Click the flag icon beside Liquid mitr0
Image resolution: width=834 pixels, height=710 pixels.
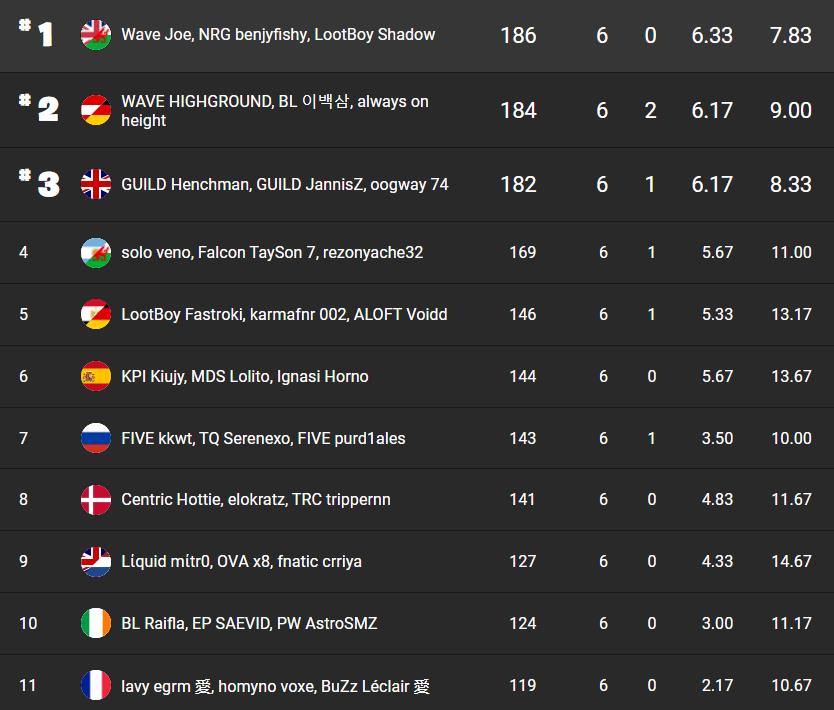point(96,561)
